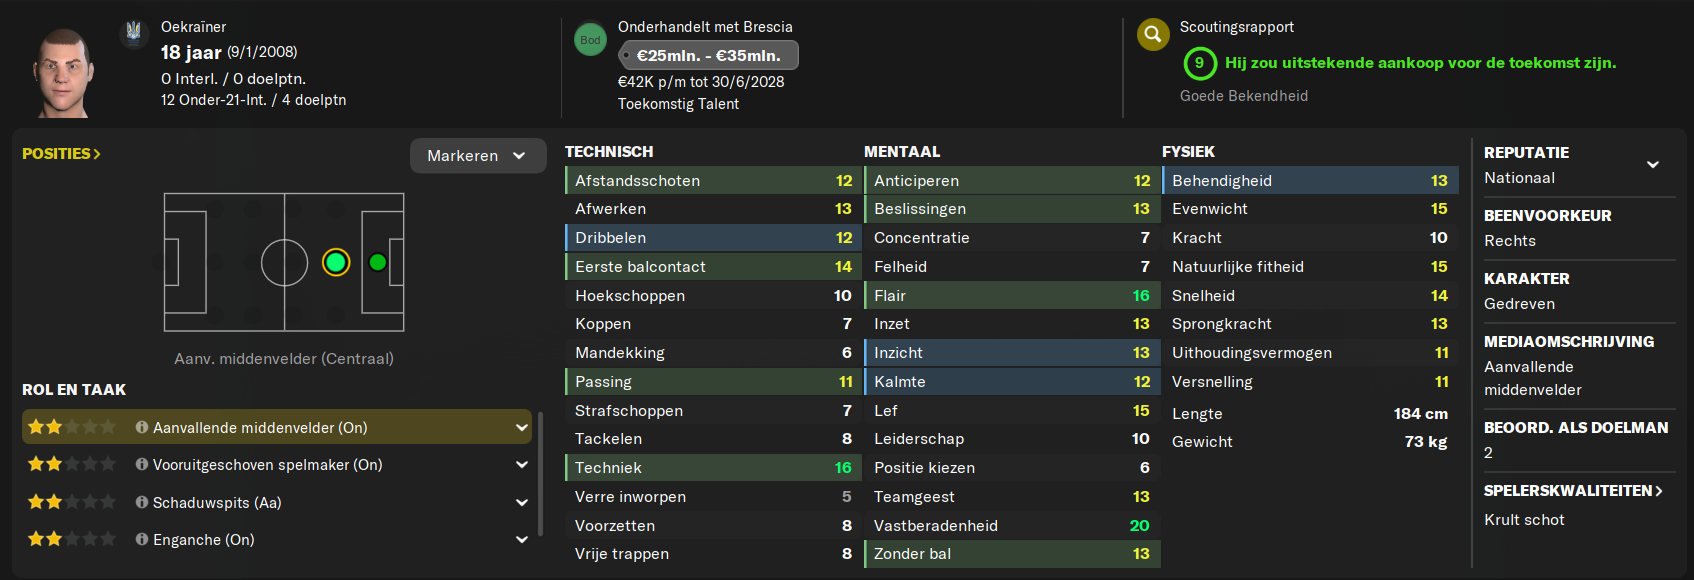Click the €25mln. - €35mln. value button

708,55
